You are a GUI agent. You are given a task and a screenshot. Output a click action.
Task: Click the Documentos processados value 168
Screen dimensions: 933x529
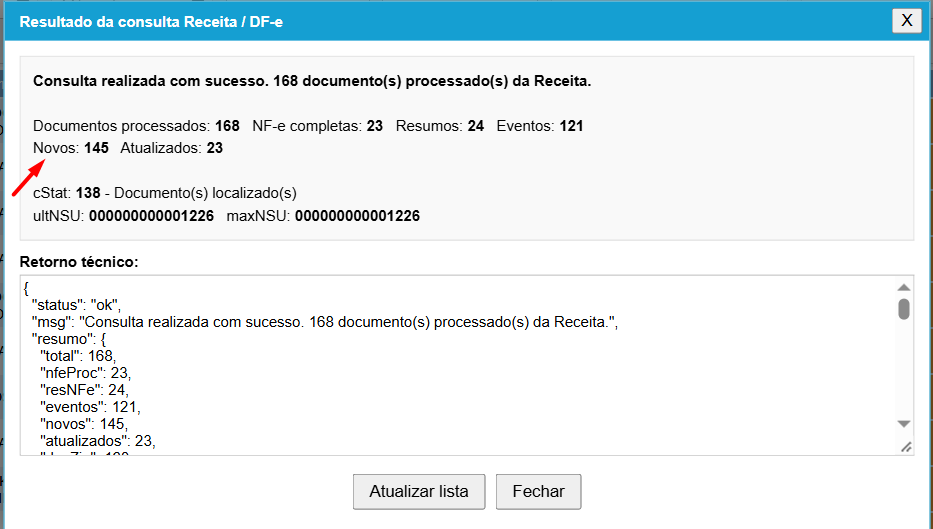coord(227,126)
